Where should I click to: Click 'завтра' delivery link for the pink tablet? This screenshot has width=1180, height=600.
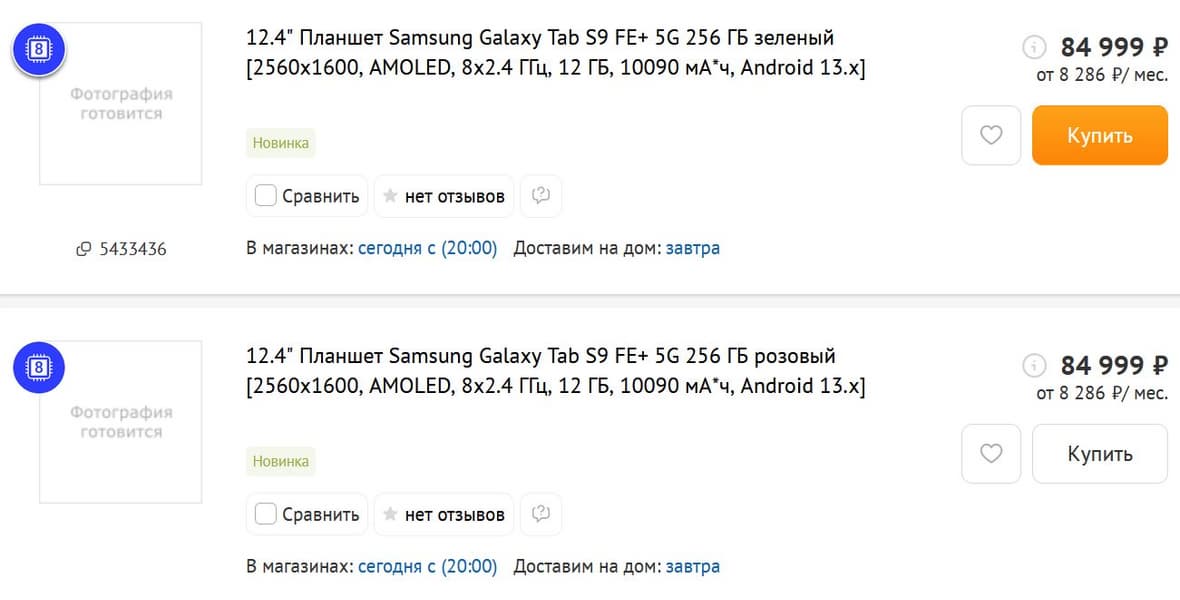692,567
